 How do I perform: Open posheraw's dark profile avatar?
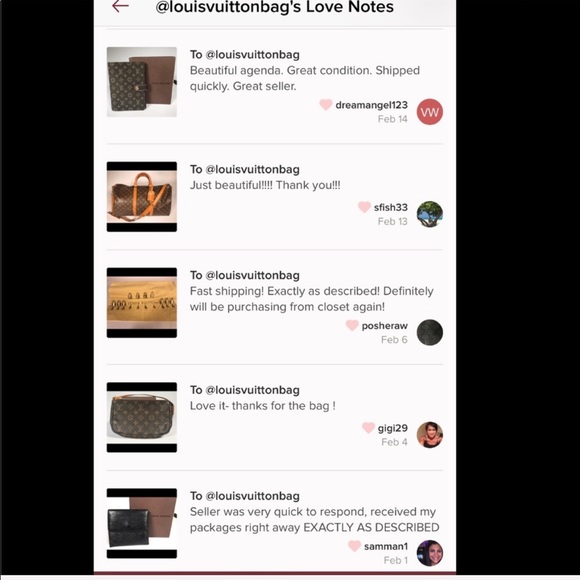pos(429,332)
